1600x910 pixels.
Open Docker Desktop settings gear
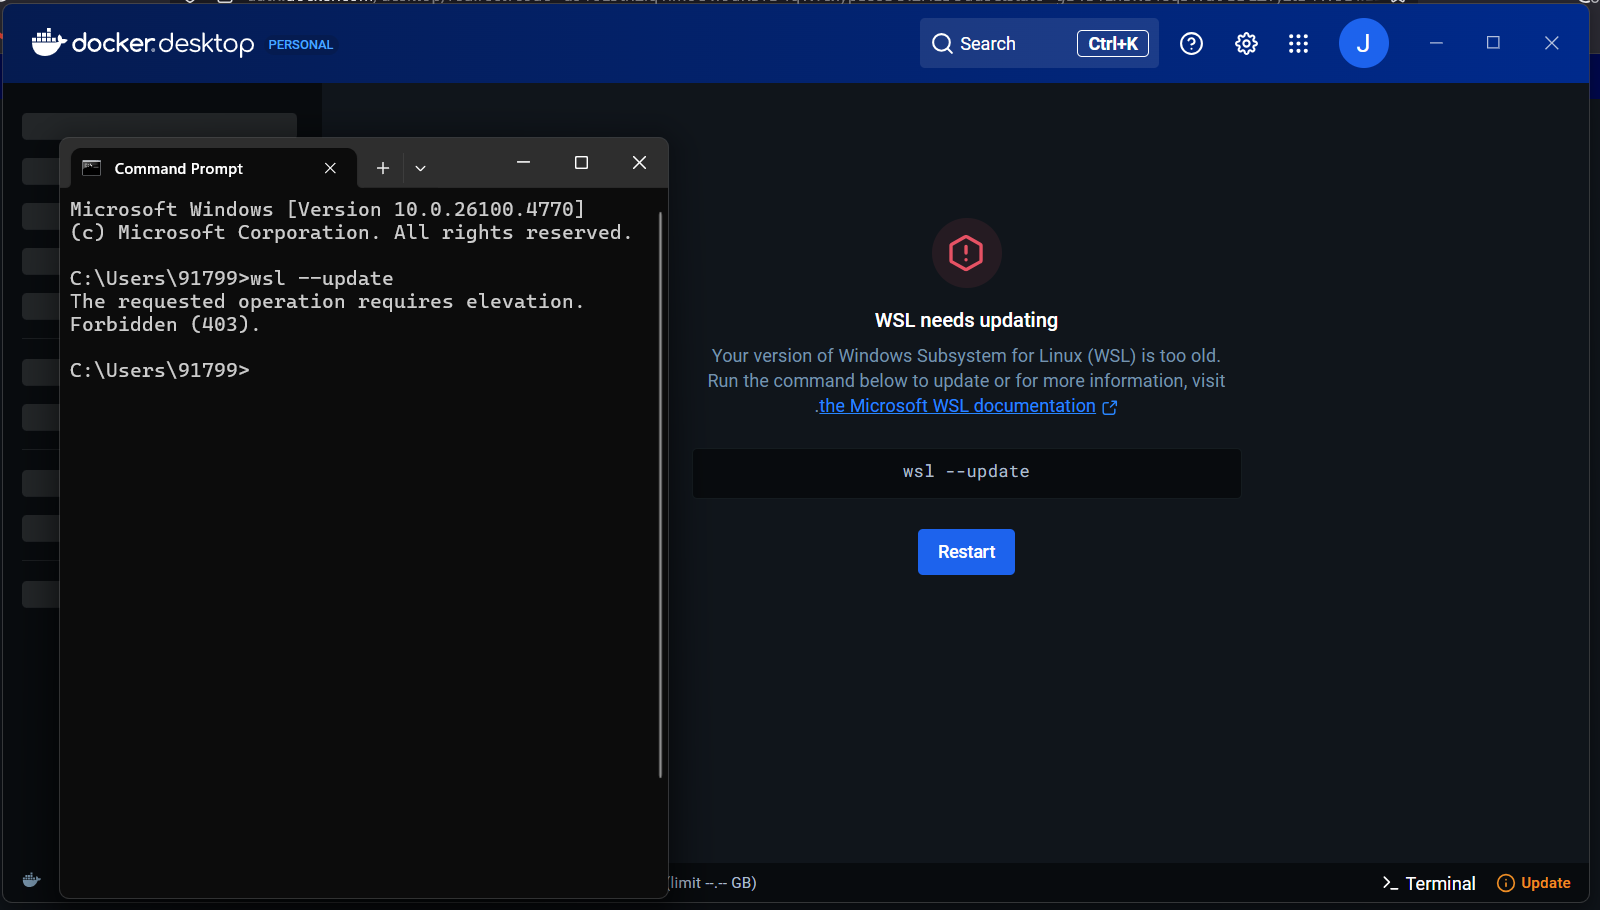pyautogui.click(x=1246, y=43)
